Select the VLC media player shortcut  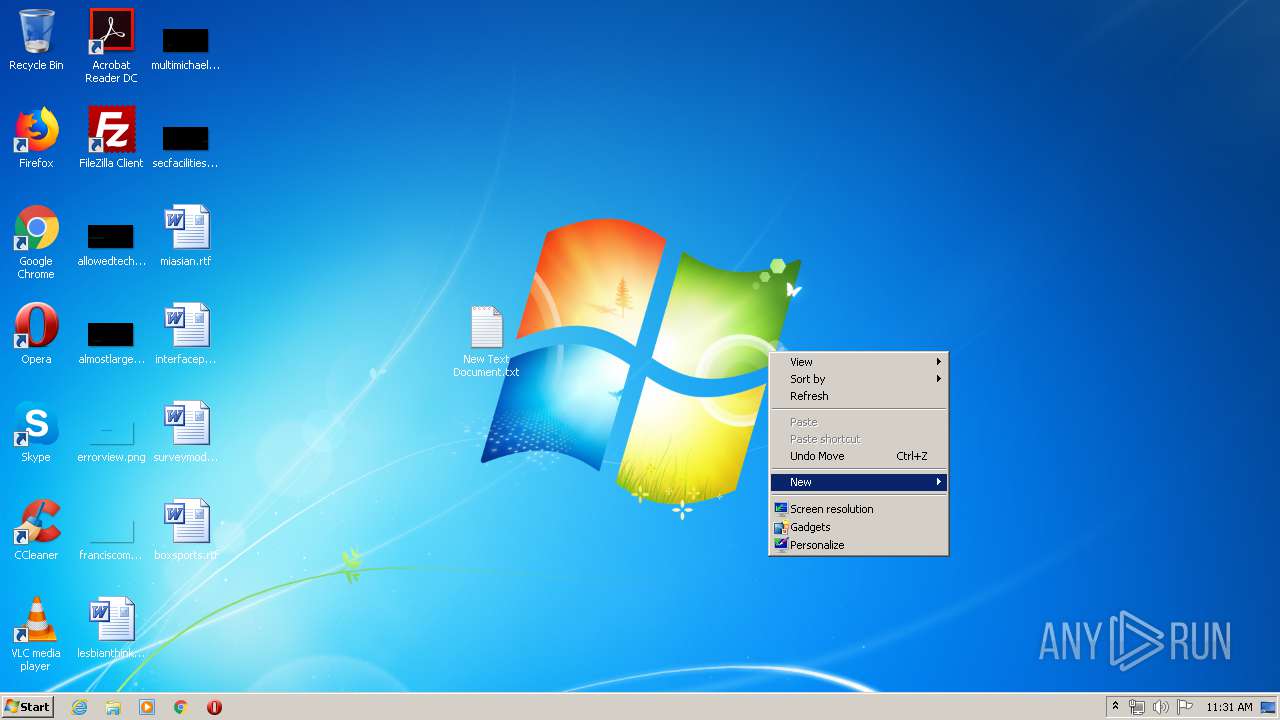click(x=36, y=634)
